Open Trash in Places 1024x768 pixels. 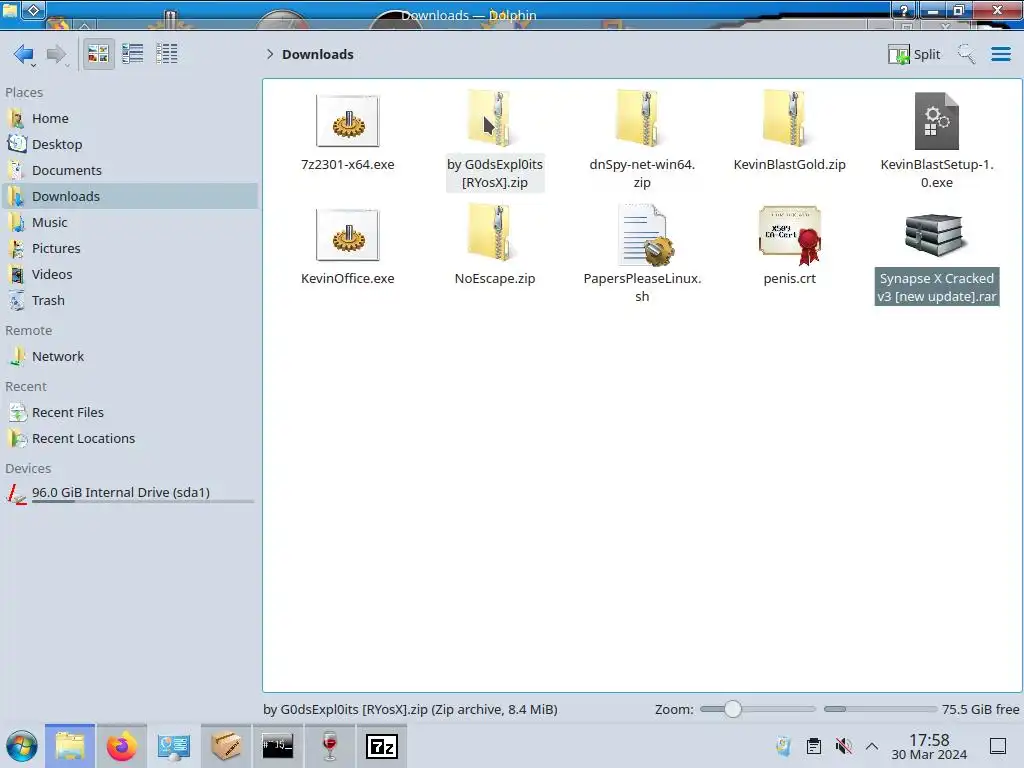130,300
